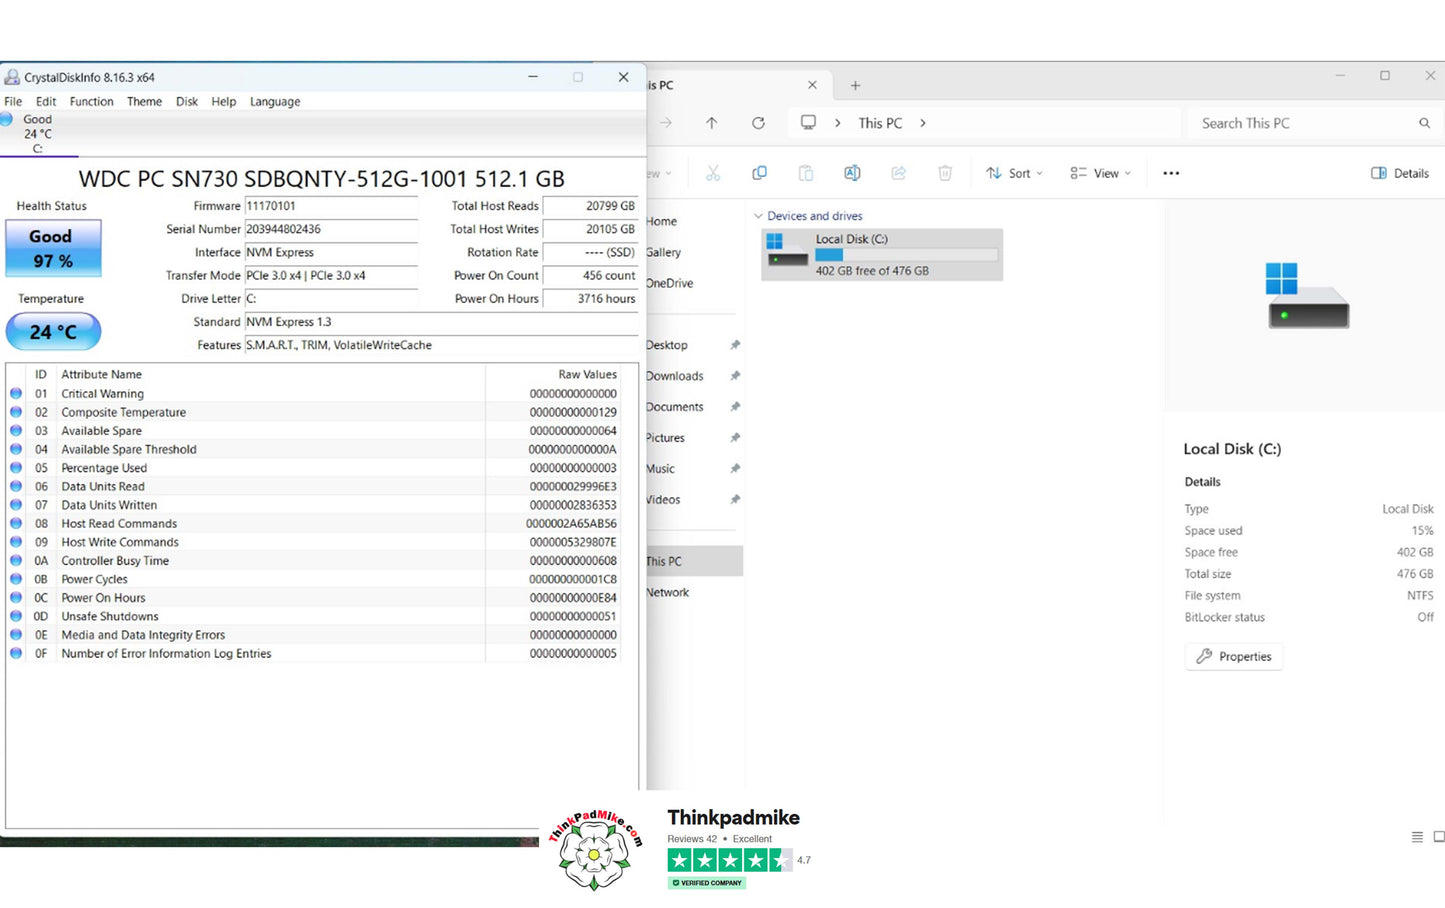Open OneDrive in the navigation pane
The width and height of the screenshot is (1445, 908).
[669, 283]
